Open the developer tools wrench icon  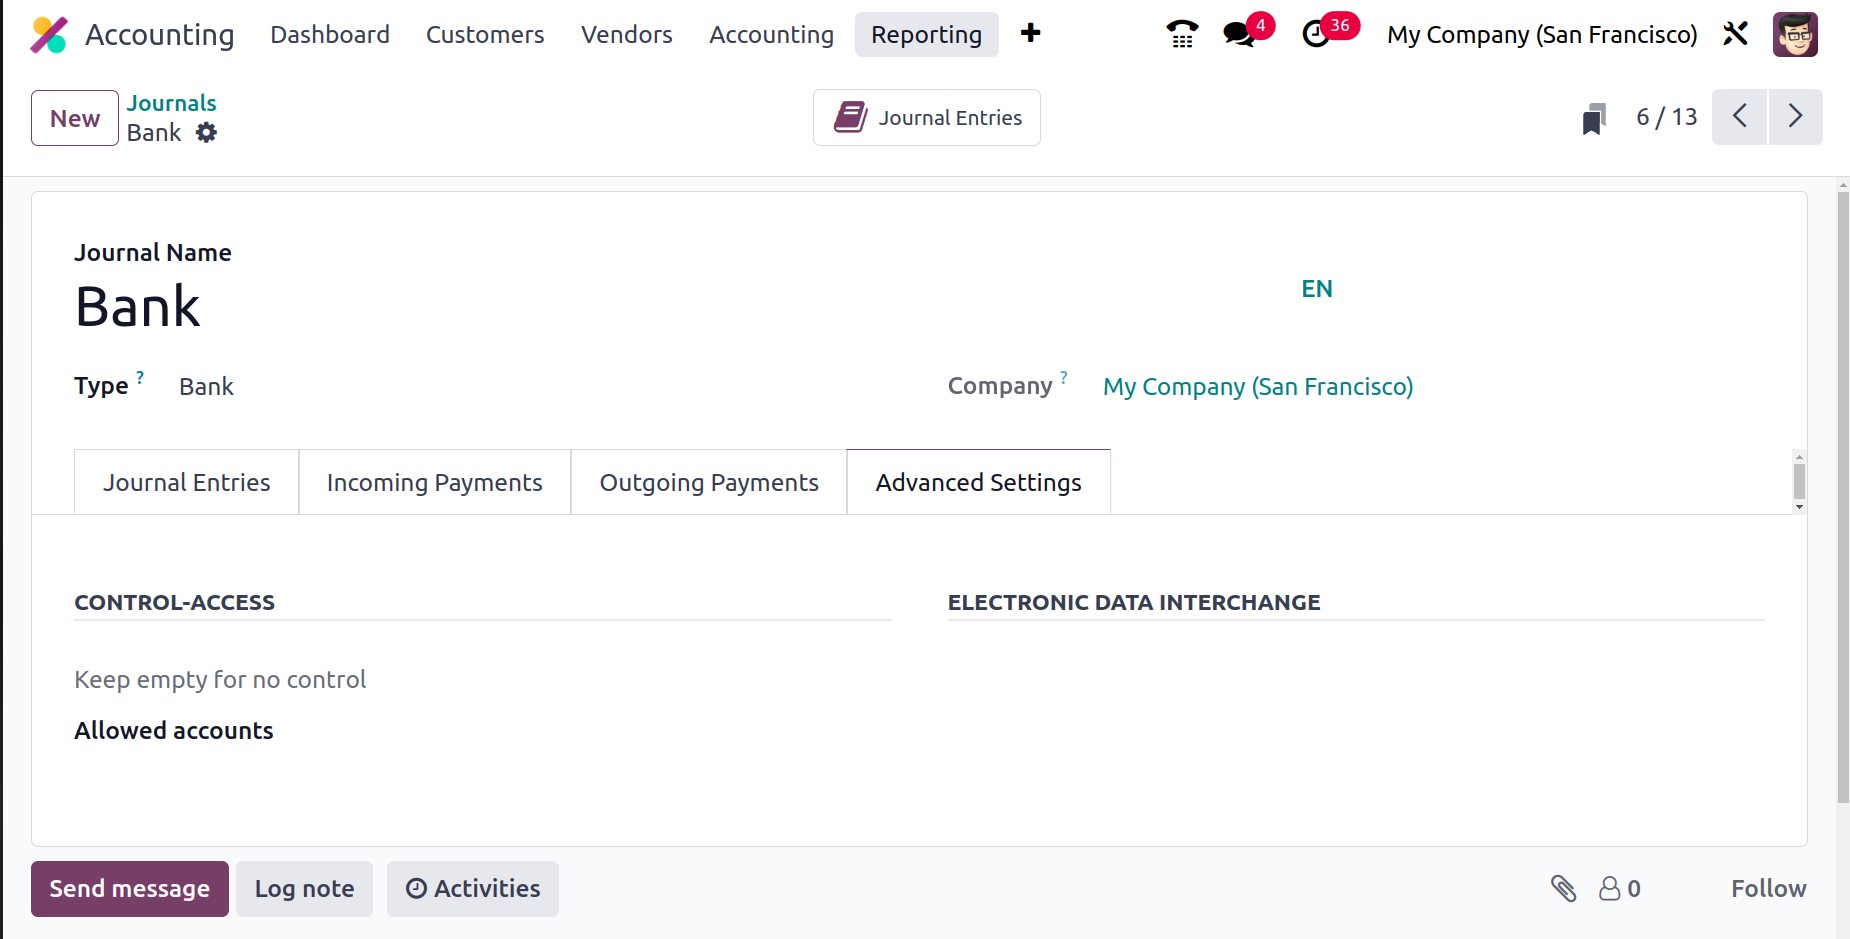[x=1735, y=34]
